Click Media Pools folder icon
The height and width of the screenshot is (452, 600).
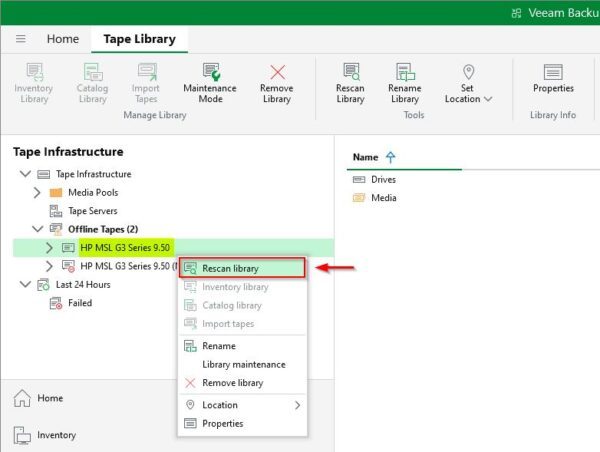coord(56,193)
